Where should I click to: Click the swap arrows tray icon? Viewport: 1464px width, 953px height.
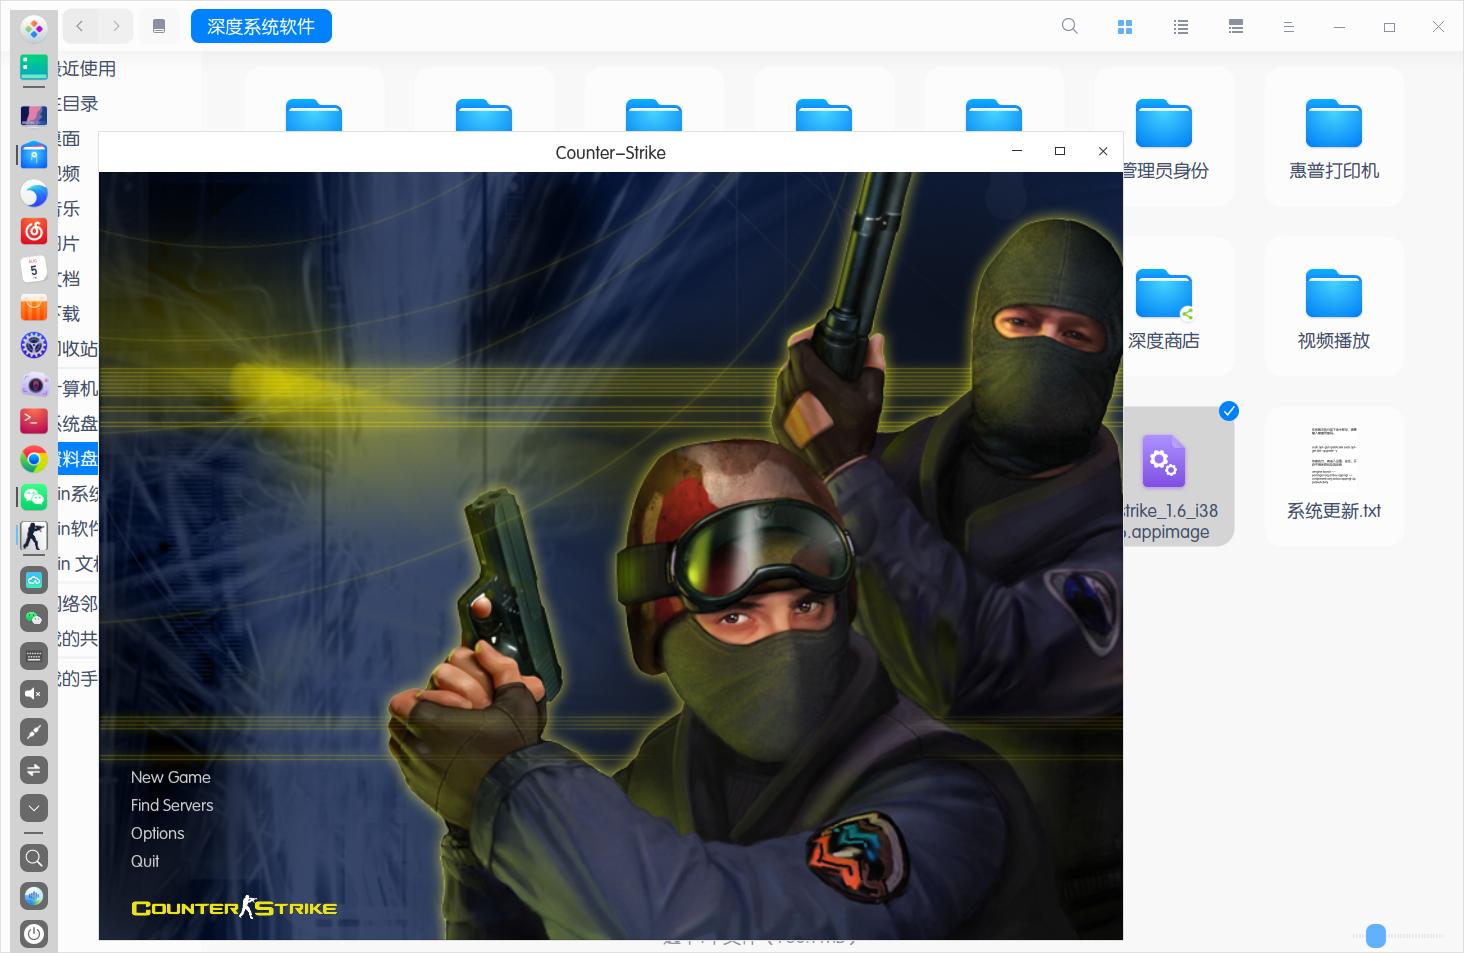[34, 770]
